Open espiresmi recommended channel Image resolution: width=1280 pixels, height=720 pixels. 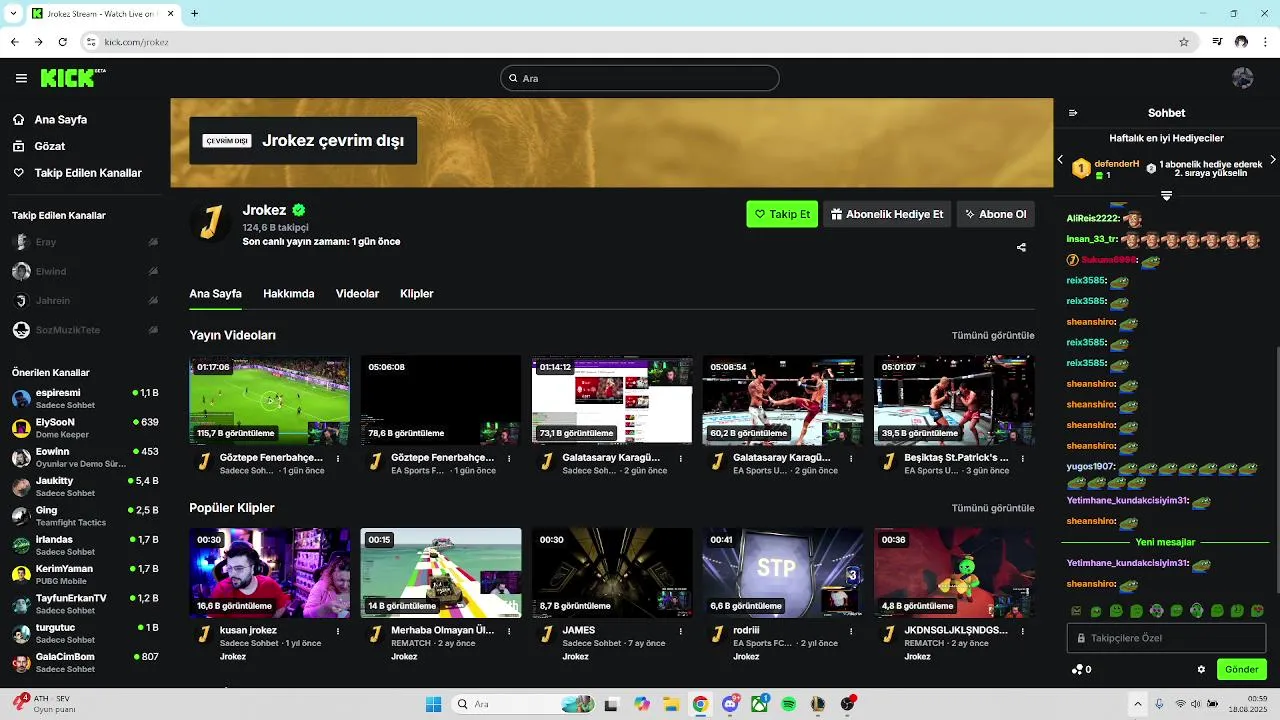tap(85, 398)
